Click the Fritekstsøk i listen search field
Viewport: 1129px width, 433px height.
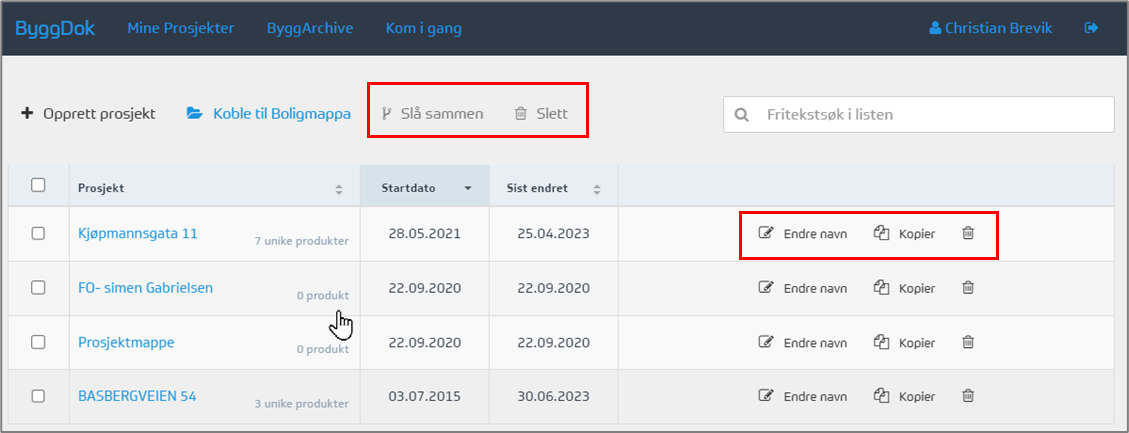[930, 114]
